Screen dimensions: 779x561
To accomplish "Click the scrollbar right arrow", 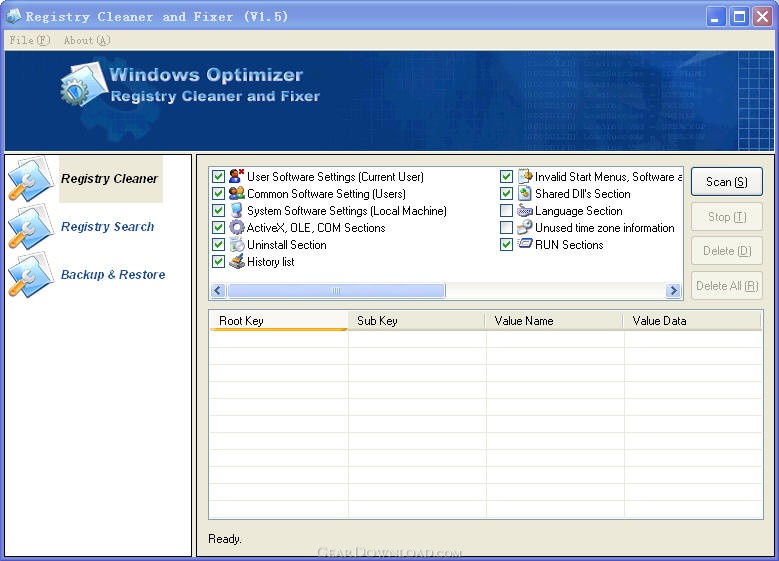I will [x=673, y=290].
